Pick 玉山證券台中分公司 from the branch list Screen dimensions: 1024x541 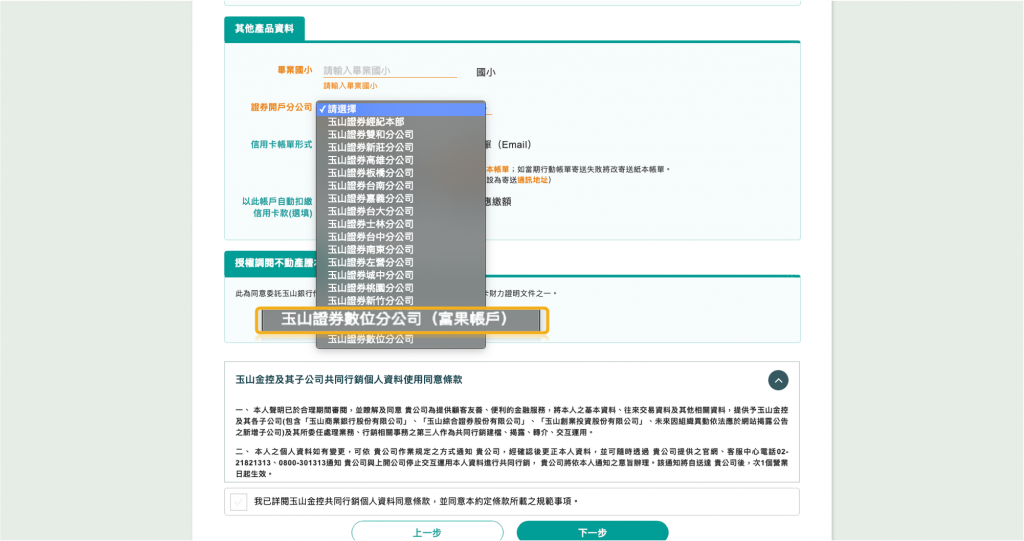(x=401, y=237)
